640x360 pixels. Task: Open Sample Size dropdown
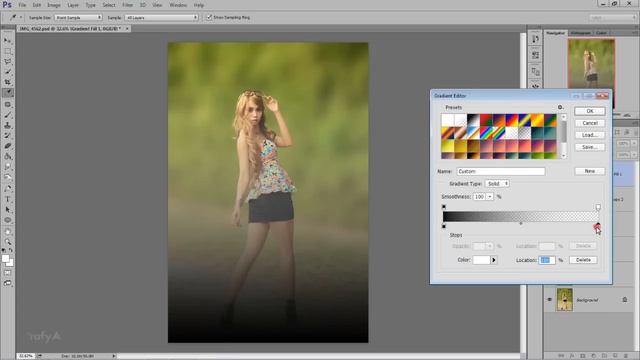[x=78, y=18]
